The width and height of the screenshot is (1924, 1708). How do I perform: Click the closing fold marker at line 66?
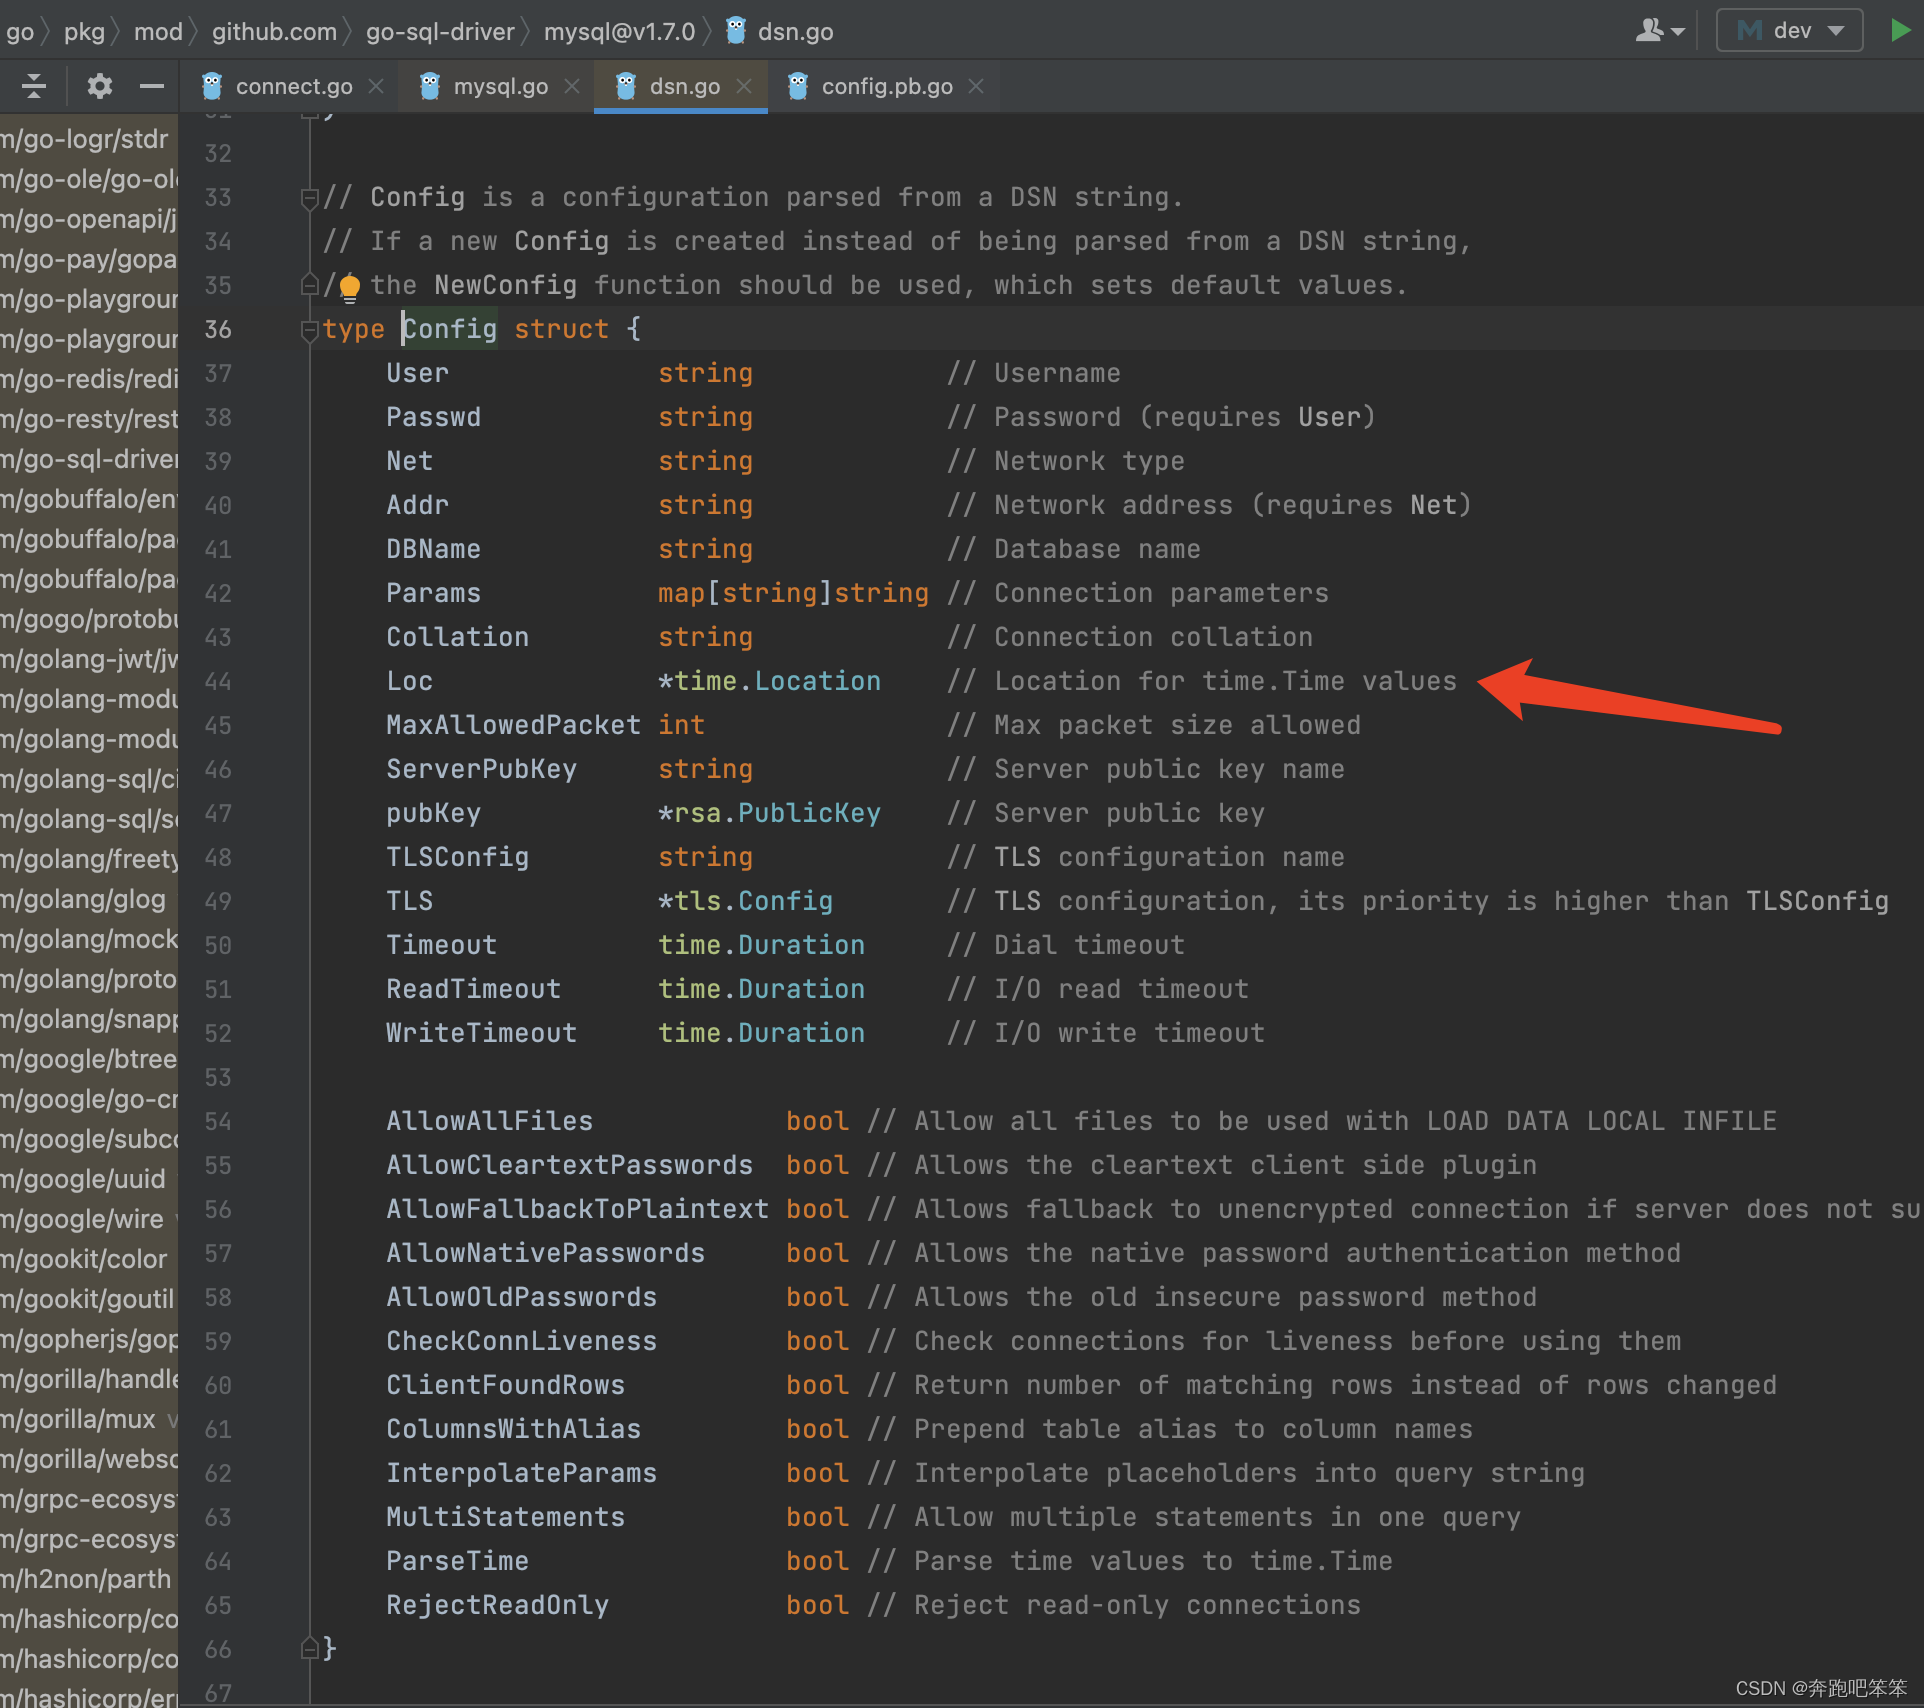[x=309, y=1649]
